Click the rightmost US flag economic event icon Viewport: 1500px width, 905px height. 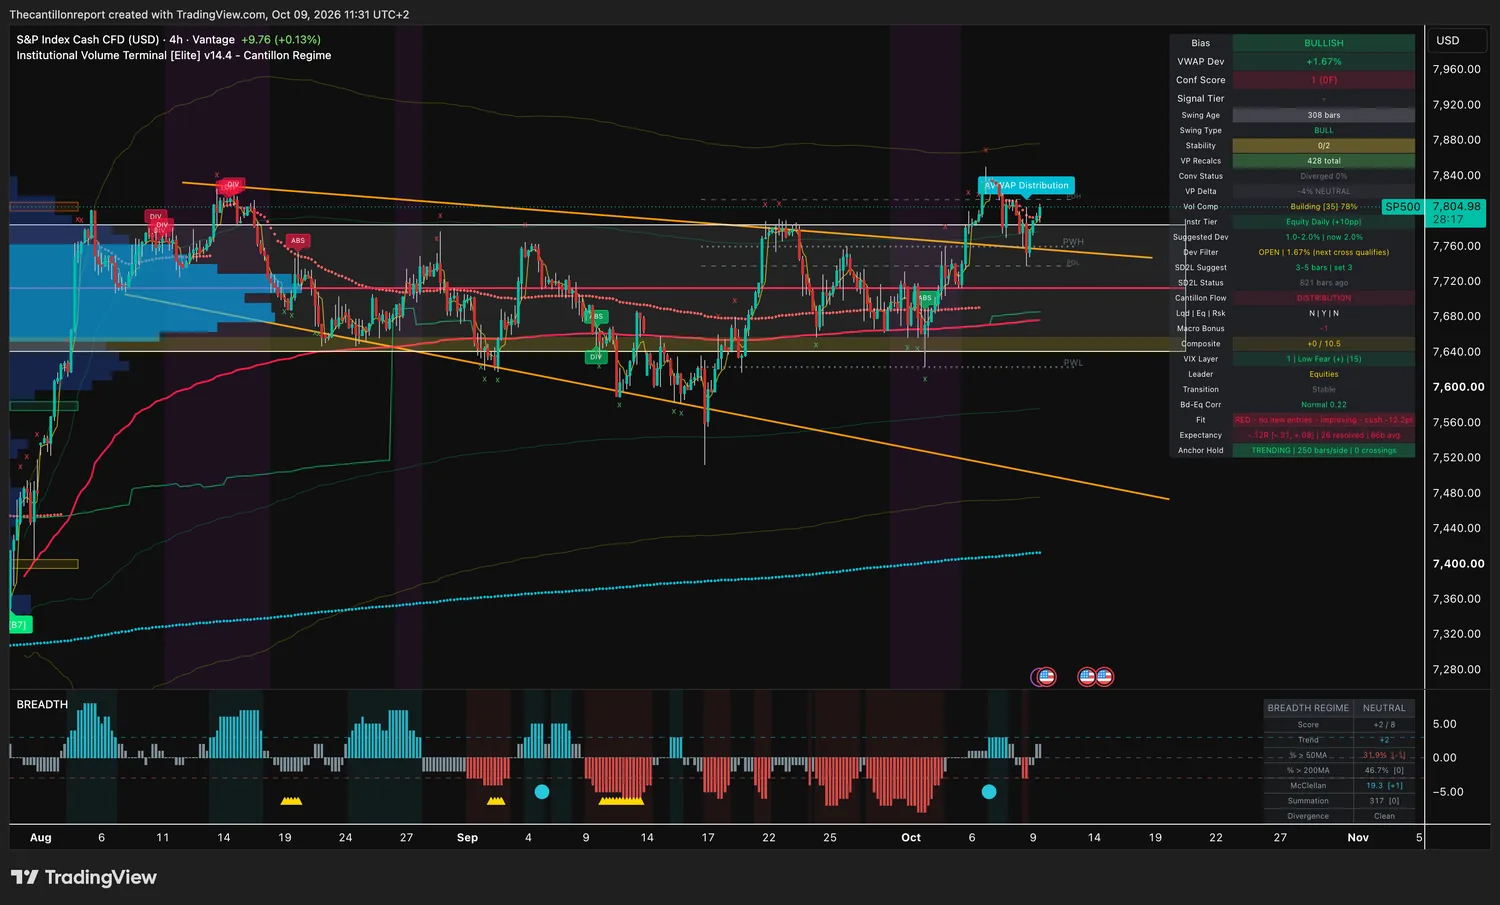click(x=1105, y=677)
